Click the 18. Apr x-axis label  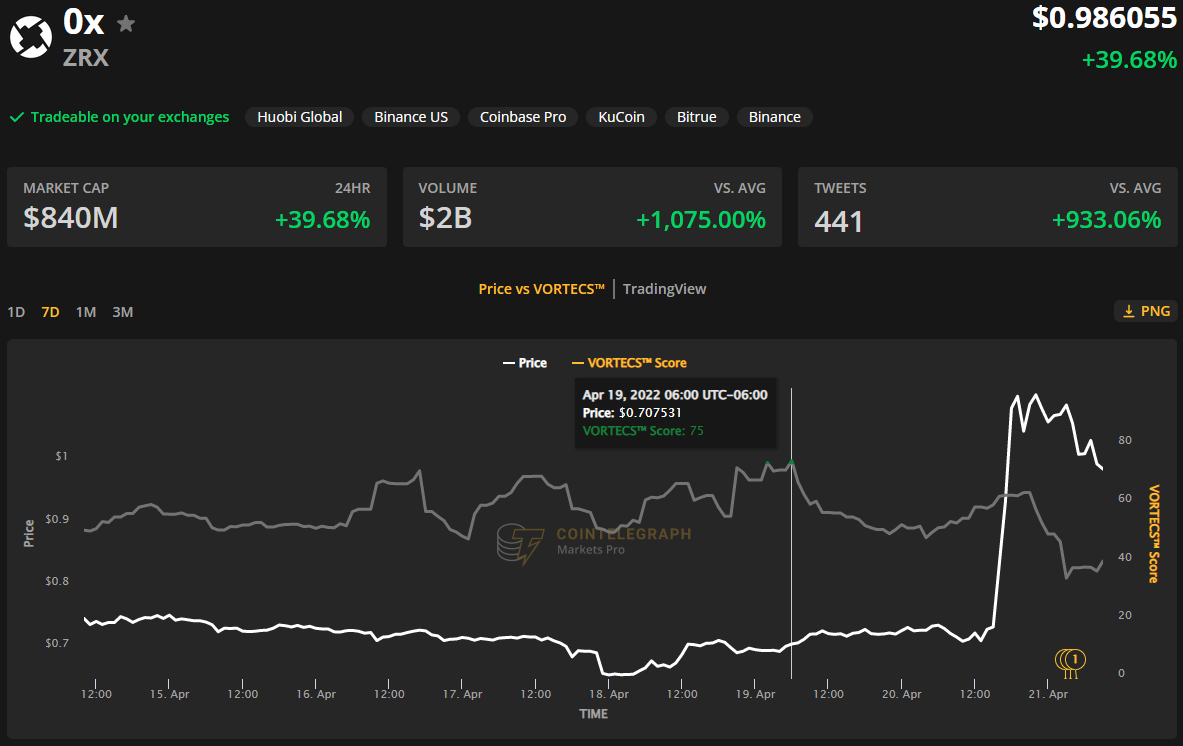(609, 694)
